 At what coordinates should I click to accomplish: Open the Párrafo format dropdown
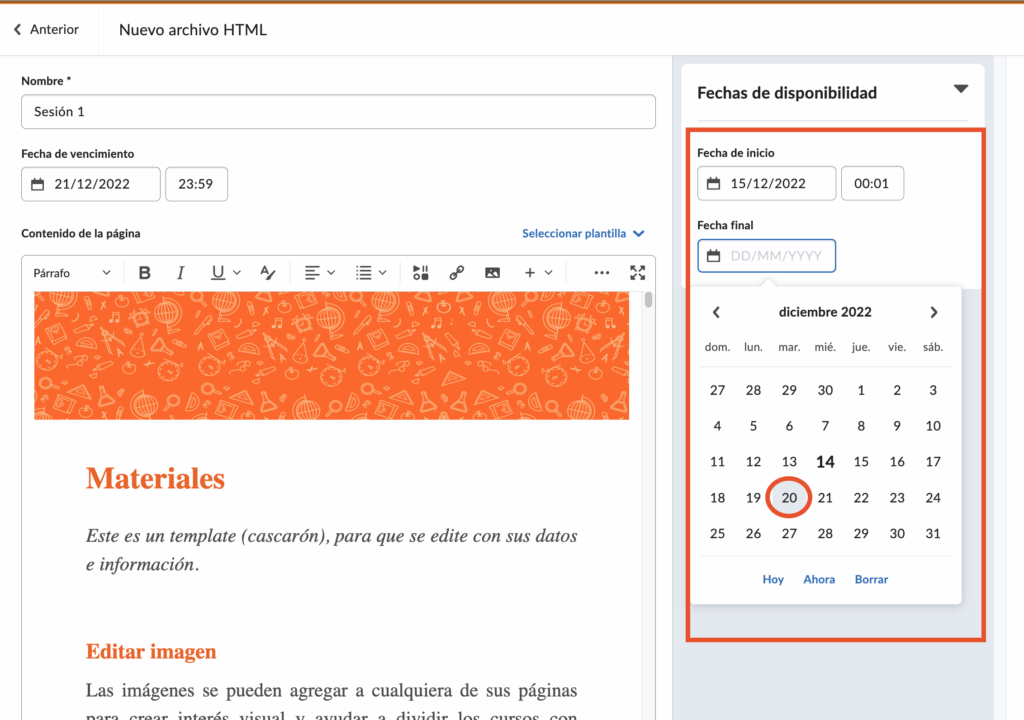click(x=72, y=273)
